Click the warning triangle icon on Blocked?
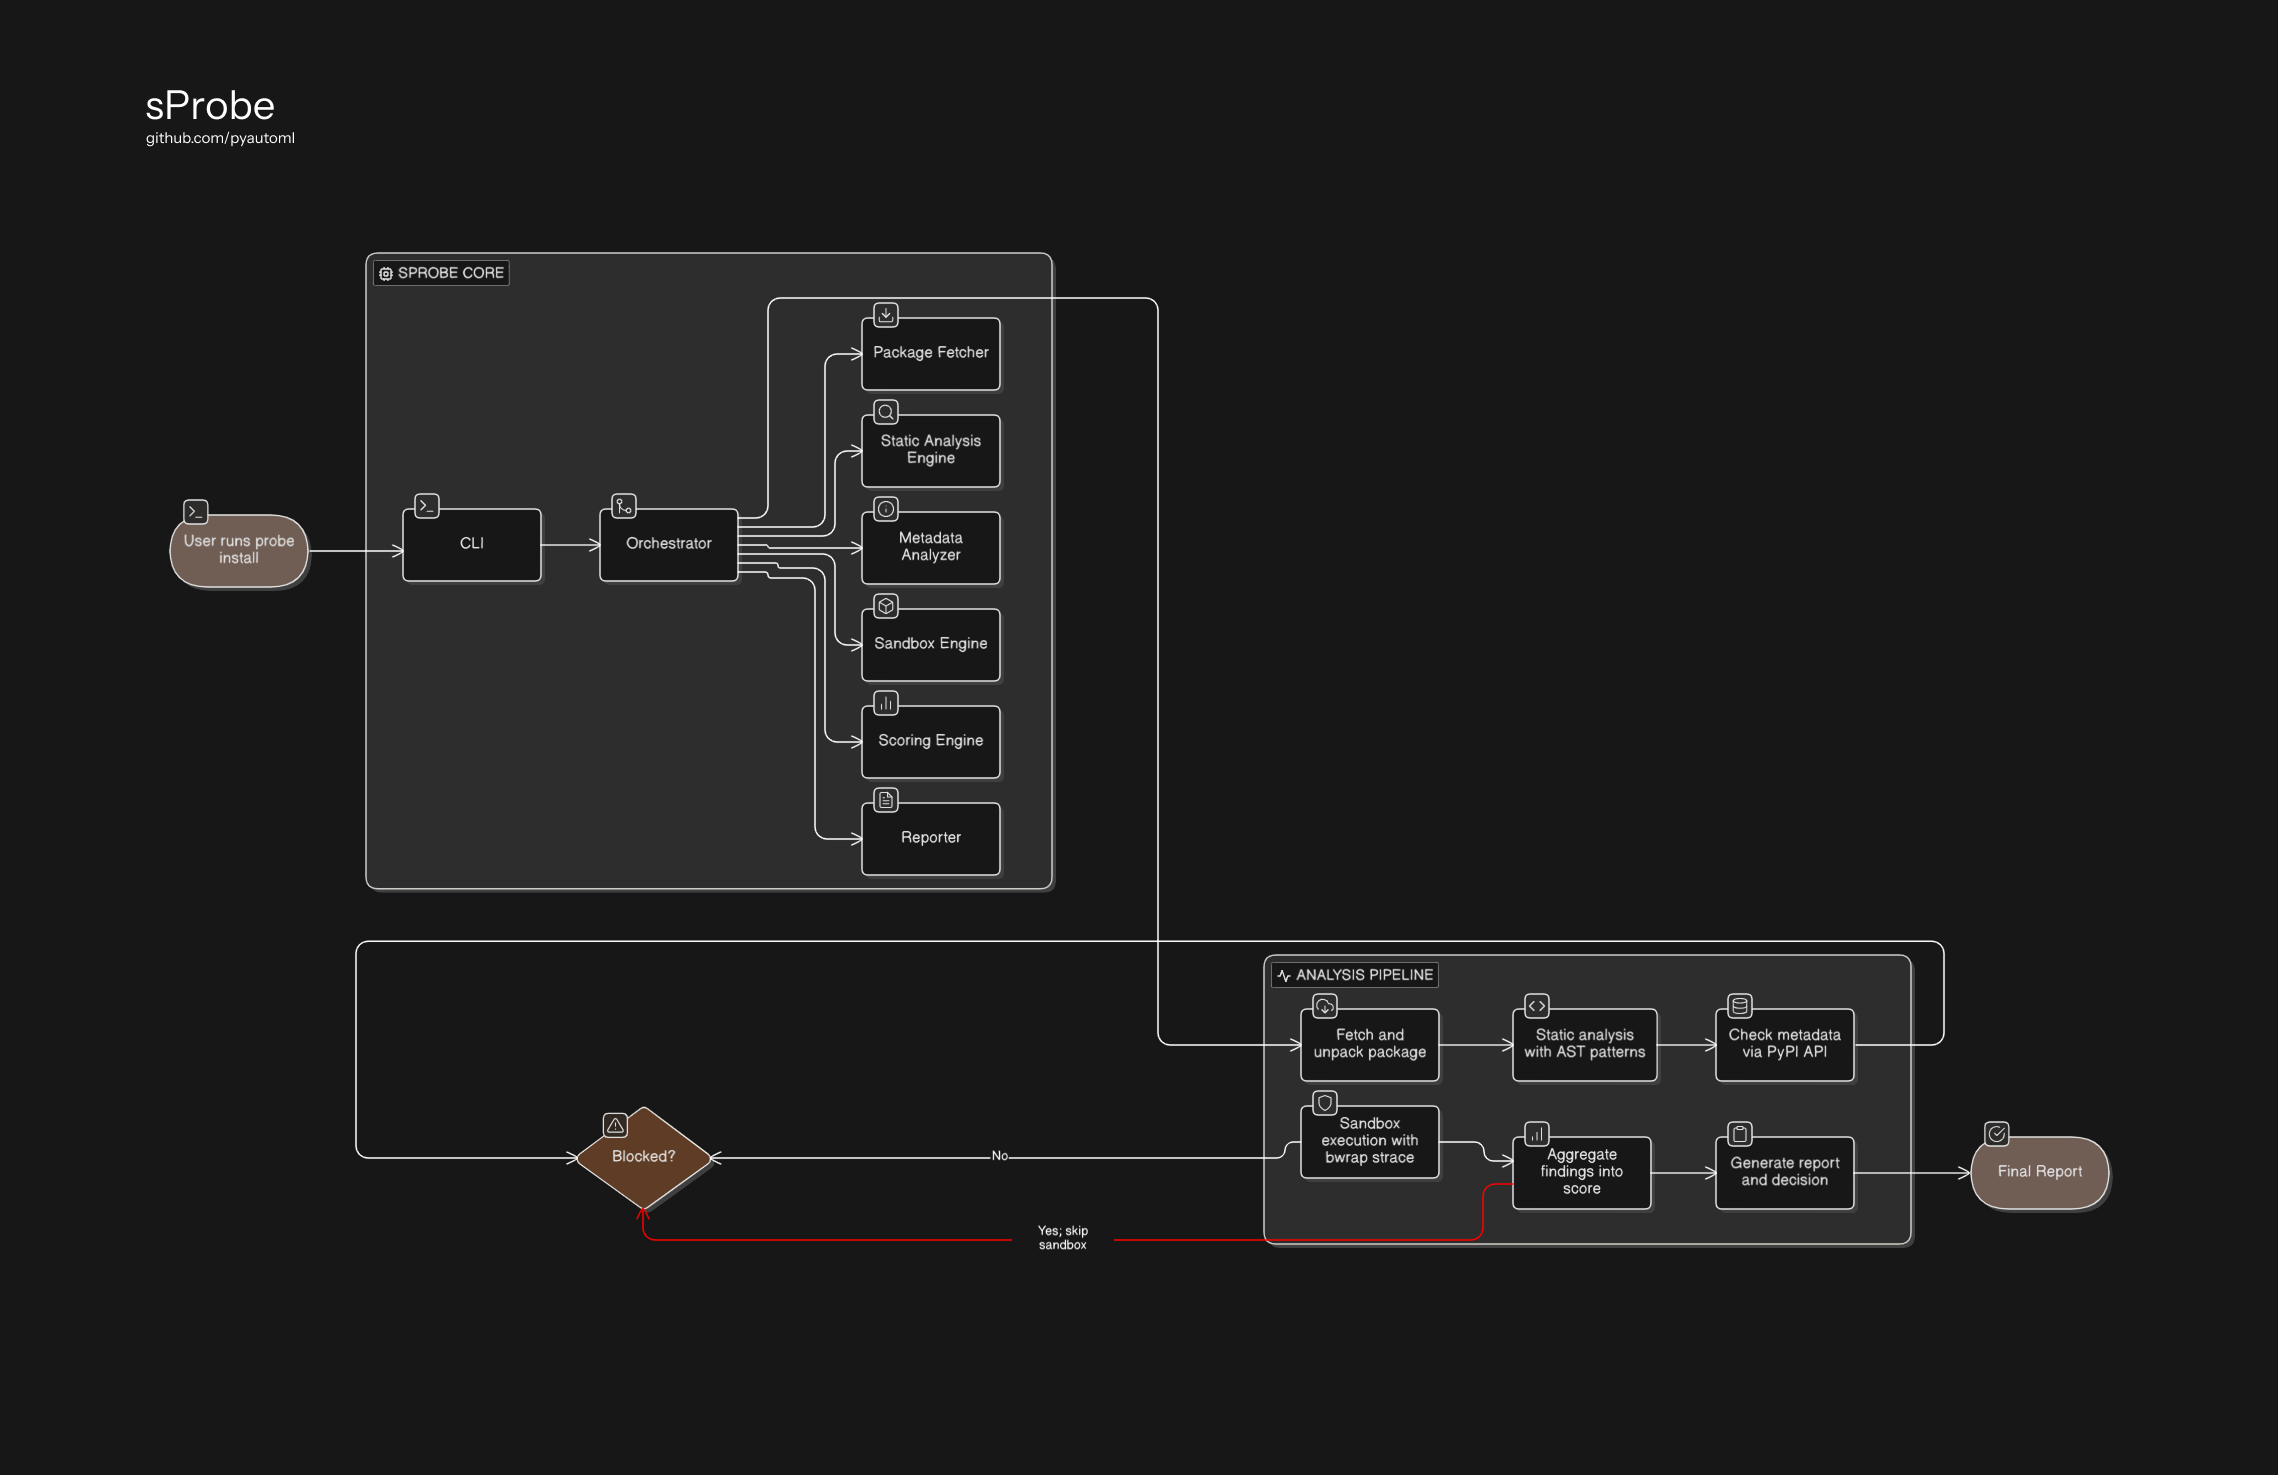This screenshot has height=1475, width=2278. 616,1125
